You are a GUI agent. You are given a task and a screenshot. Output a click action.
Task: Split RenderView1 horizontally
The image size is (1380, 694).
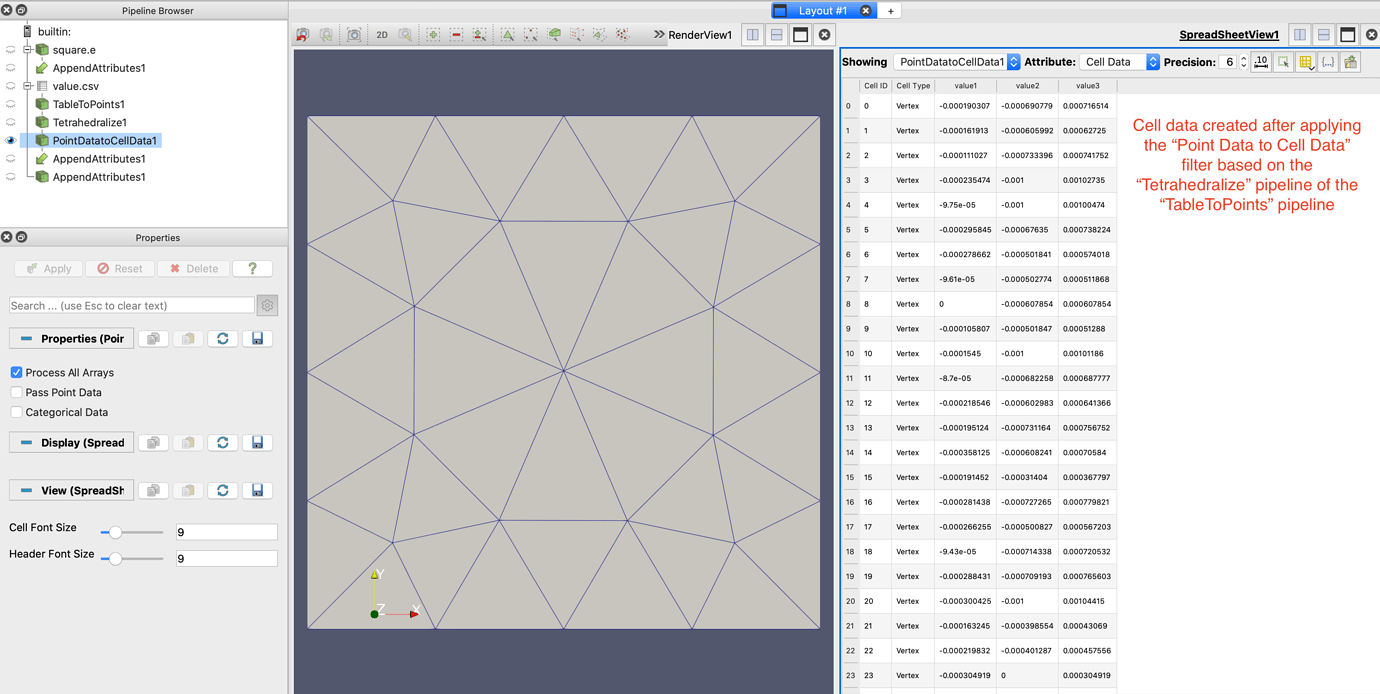753,35
